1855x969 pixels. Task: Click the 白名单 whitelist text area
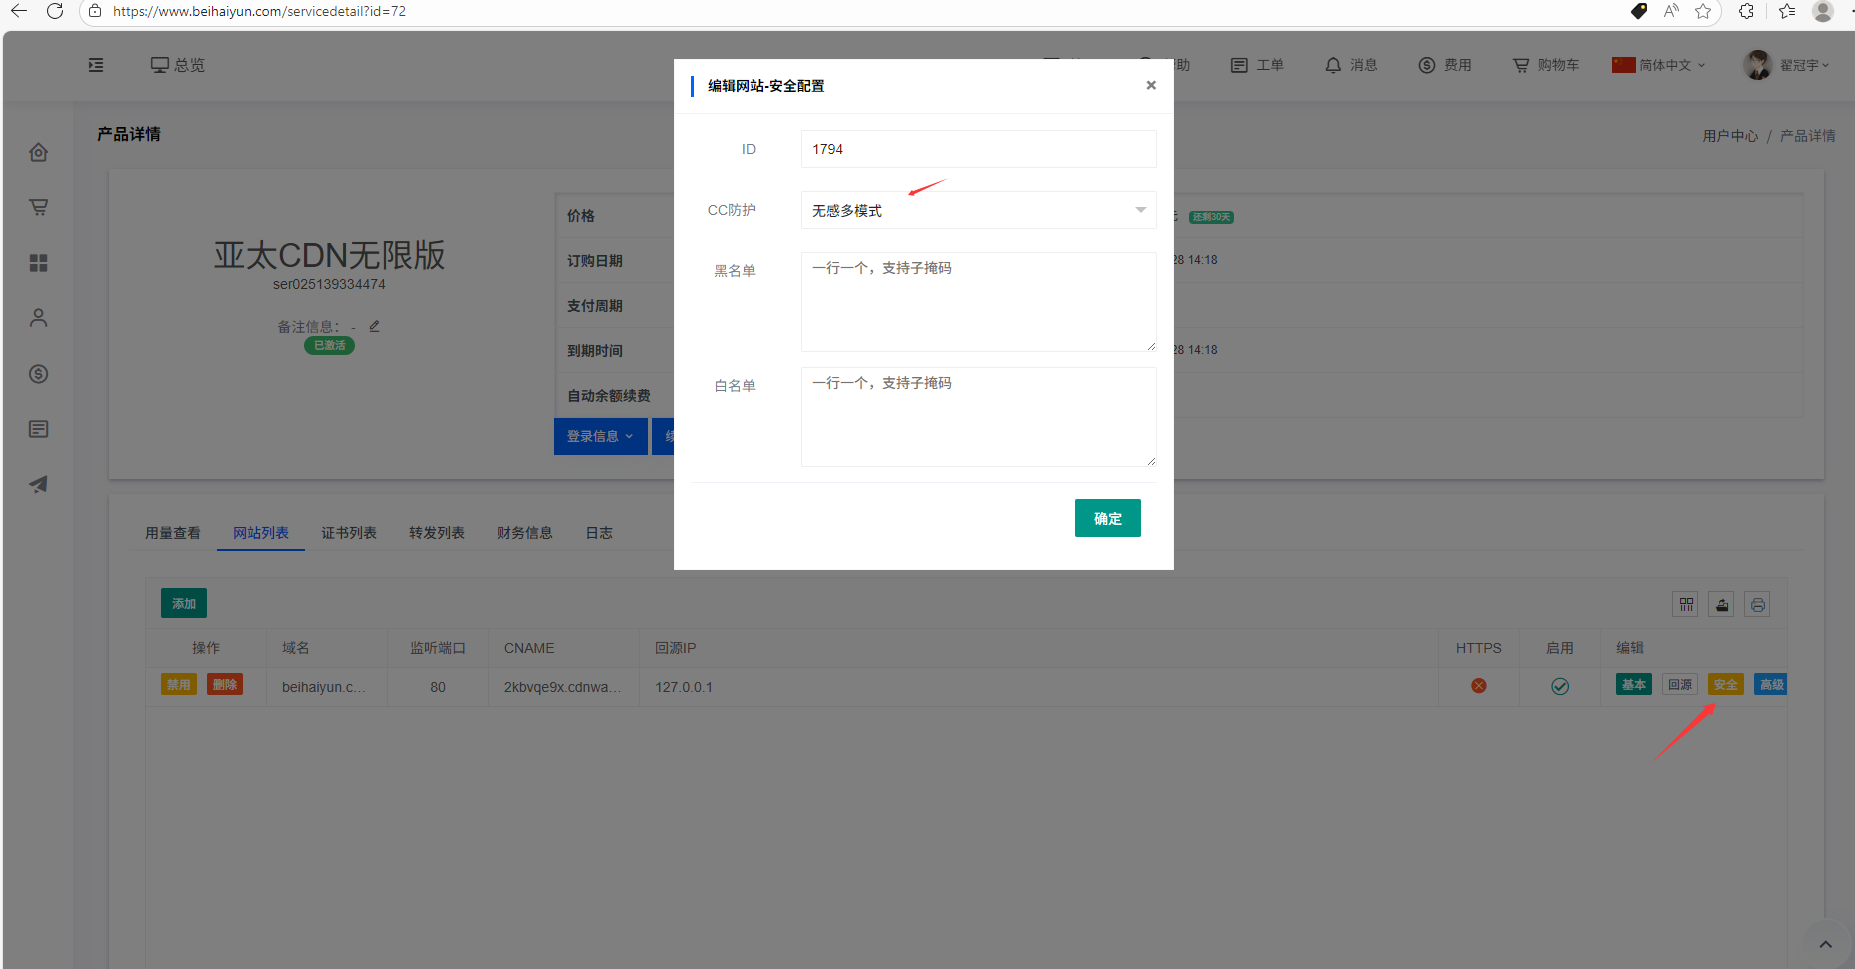(x=977, y=416)
